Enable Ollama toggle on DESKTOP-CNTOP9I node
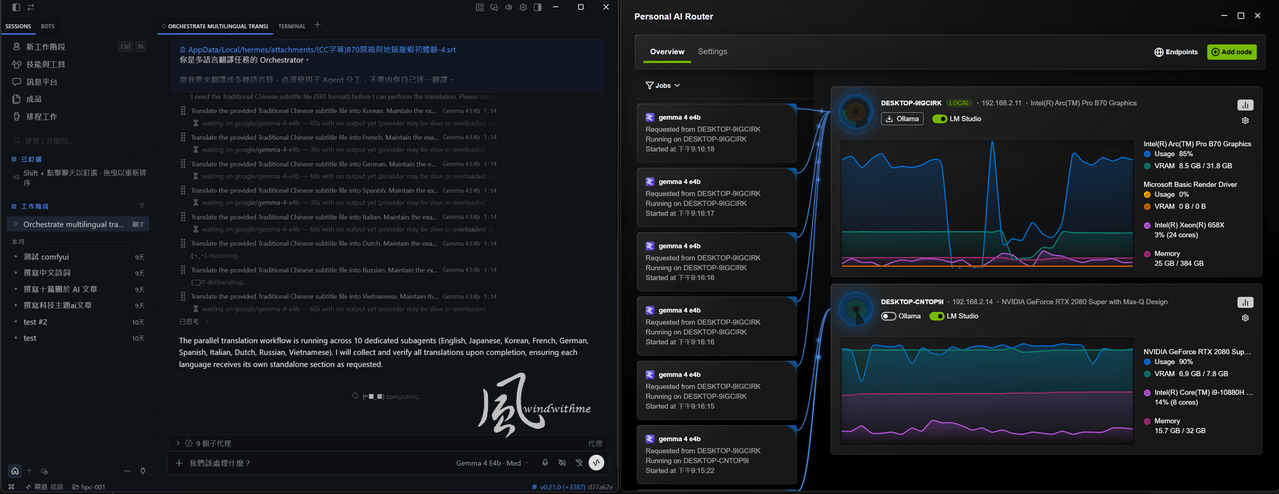The width and height of the screenshot is (1279, 494). pyautogui.click(x=888, y=316)
